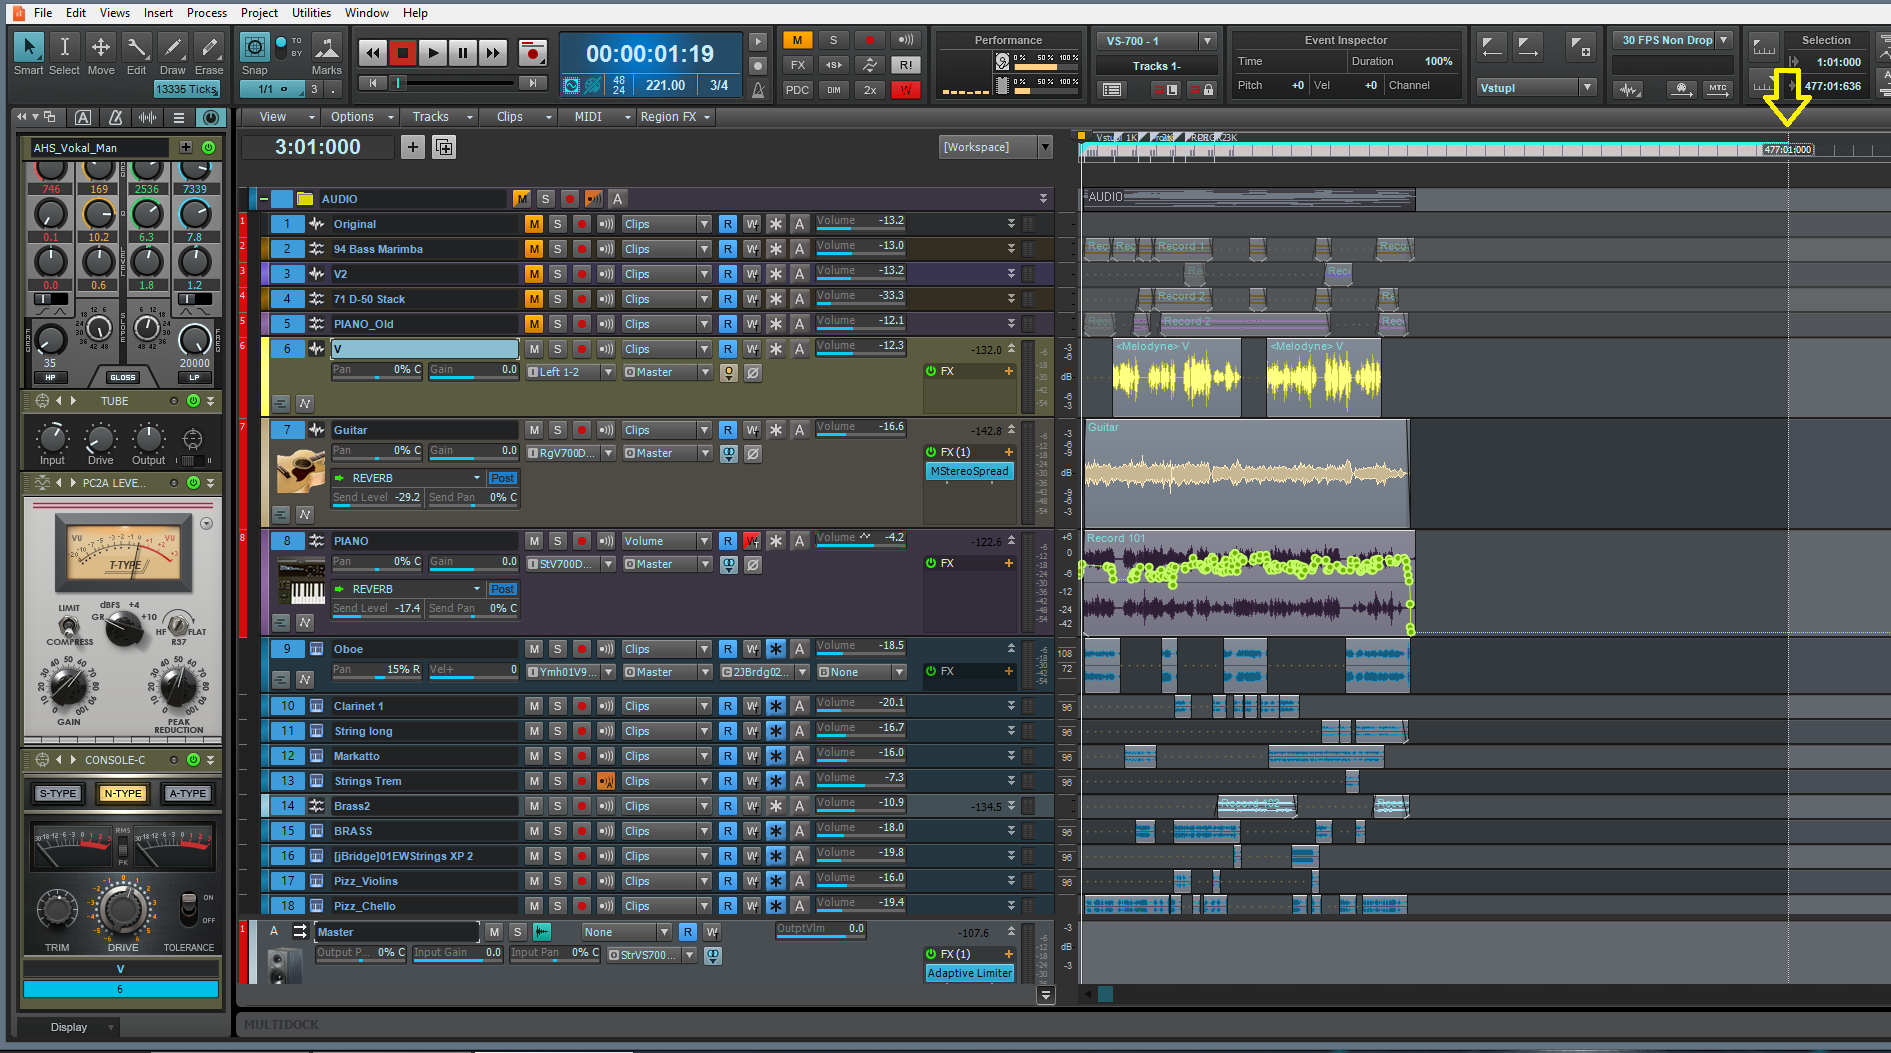Screen dimensions: 1891x1053
Task: Arm the Oboe track for recording
Action: tap(582, 649)
